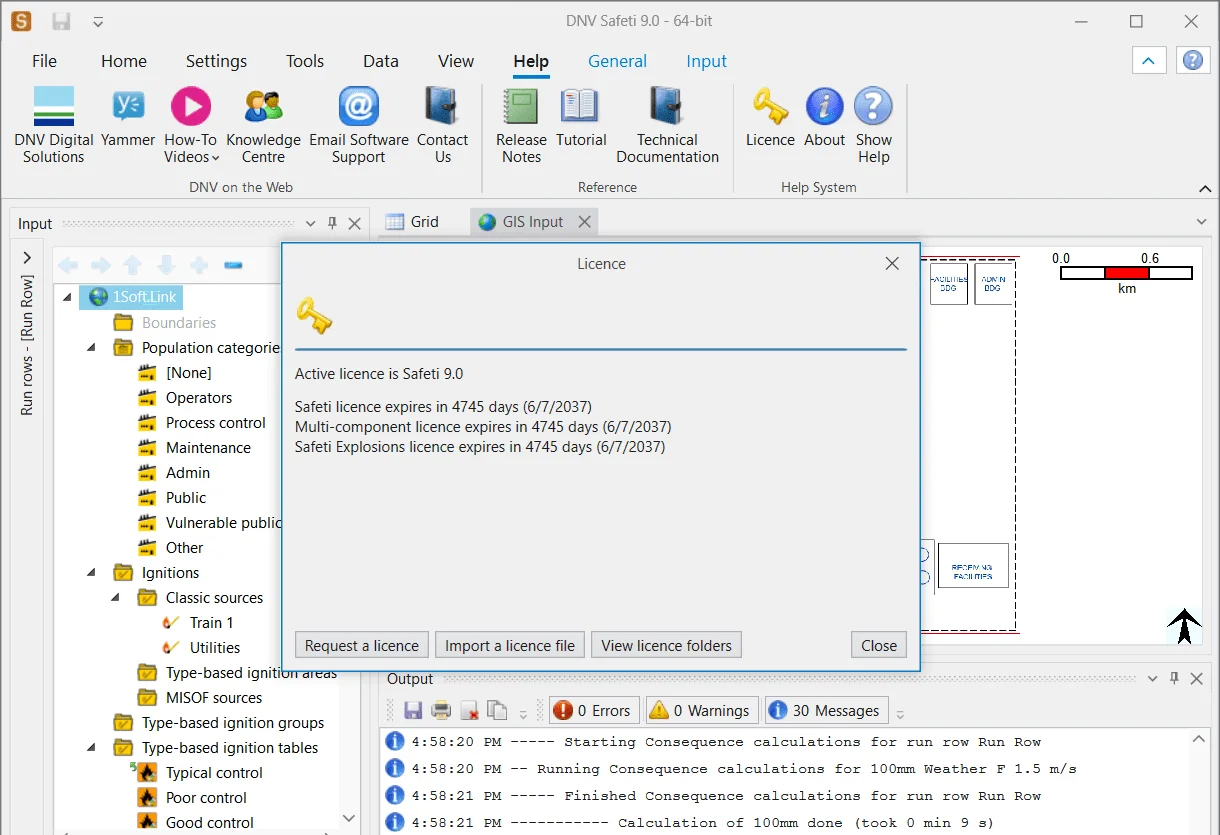Image resolution: width=1220 pixels, height=835 pixels.
Task: Collapse Type-based ignition tables node
Action: point(92,748)
